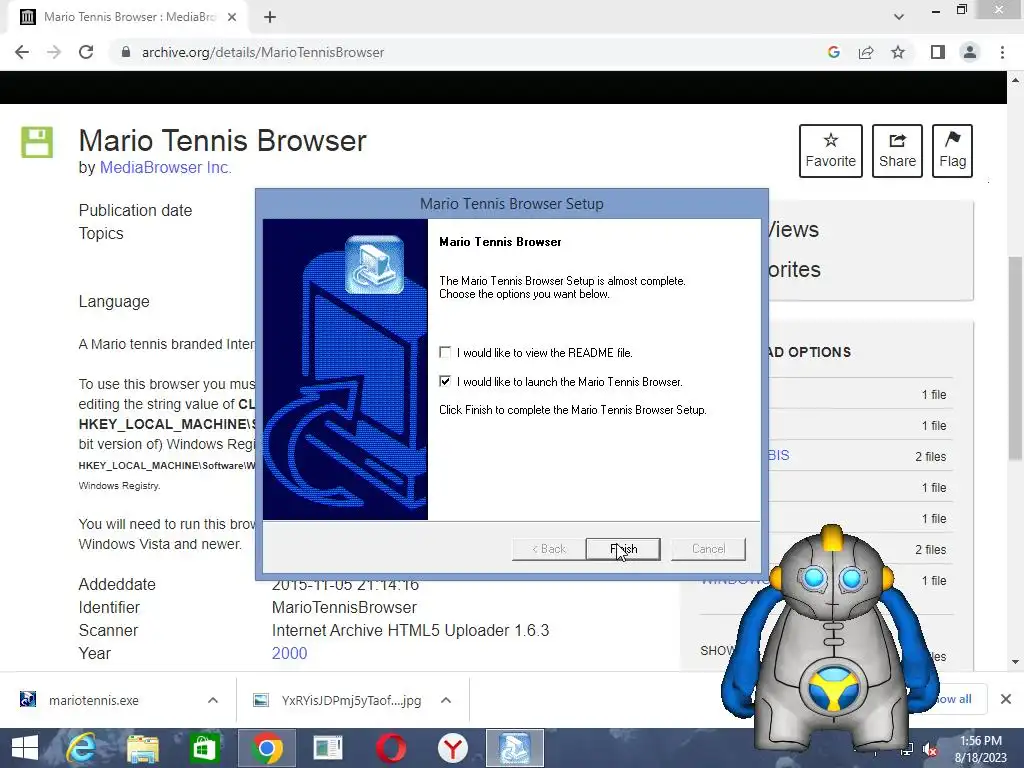Click the Identifier value MarioTennisBrowser
The width and height of the screenshot is (1024, 768).
[x=344, y=607]
